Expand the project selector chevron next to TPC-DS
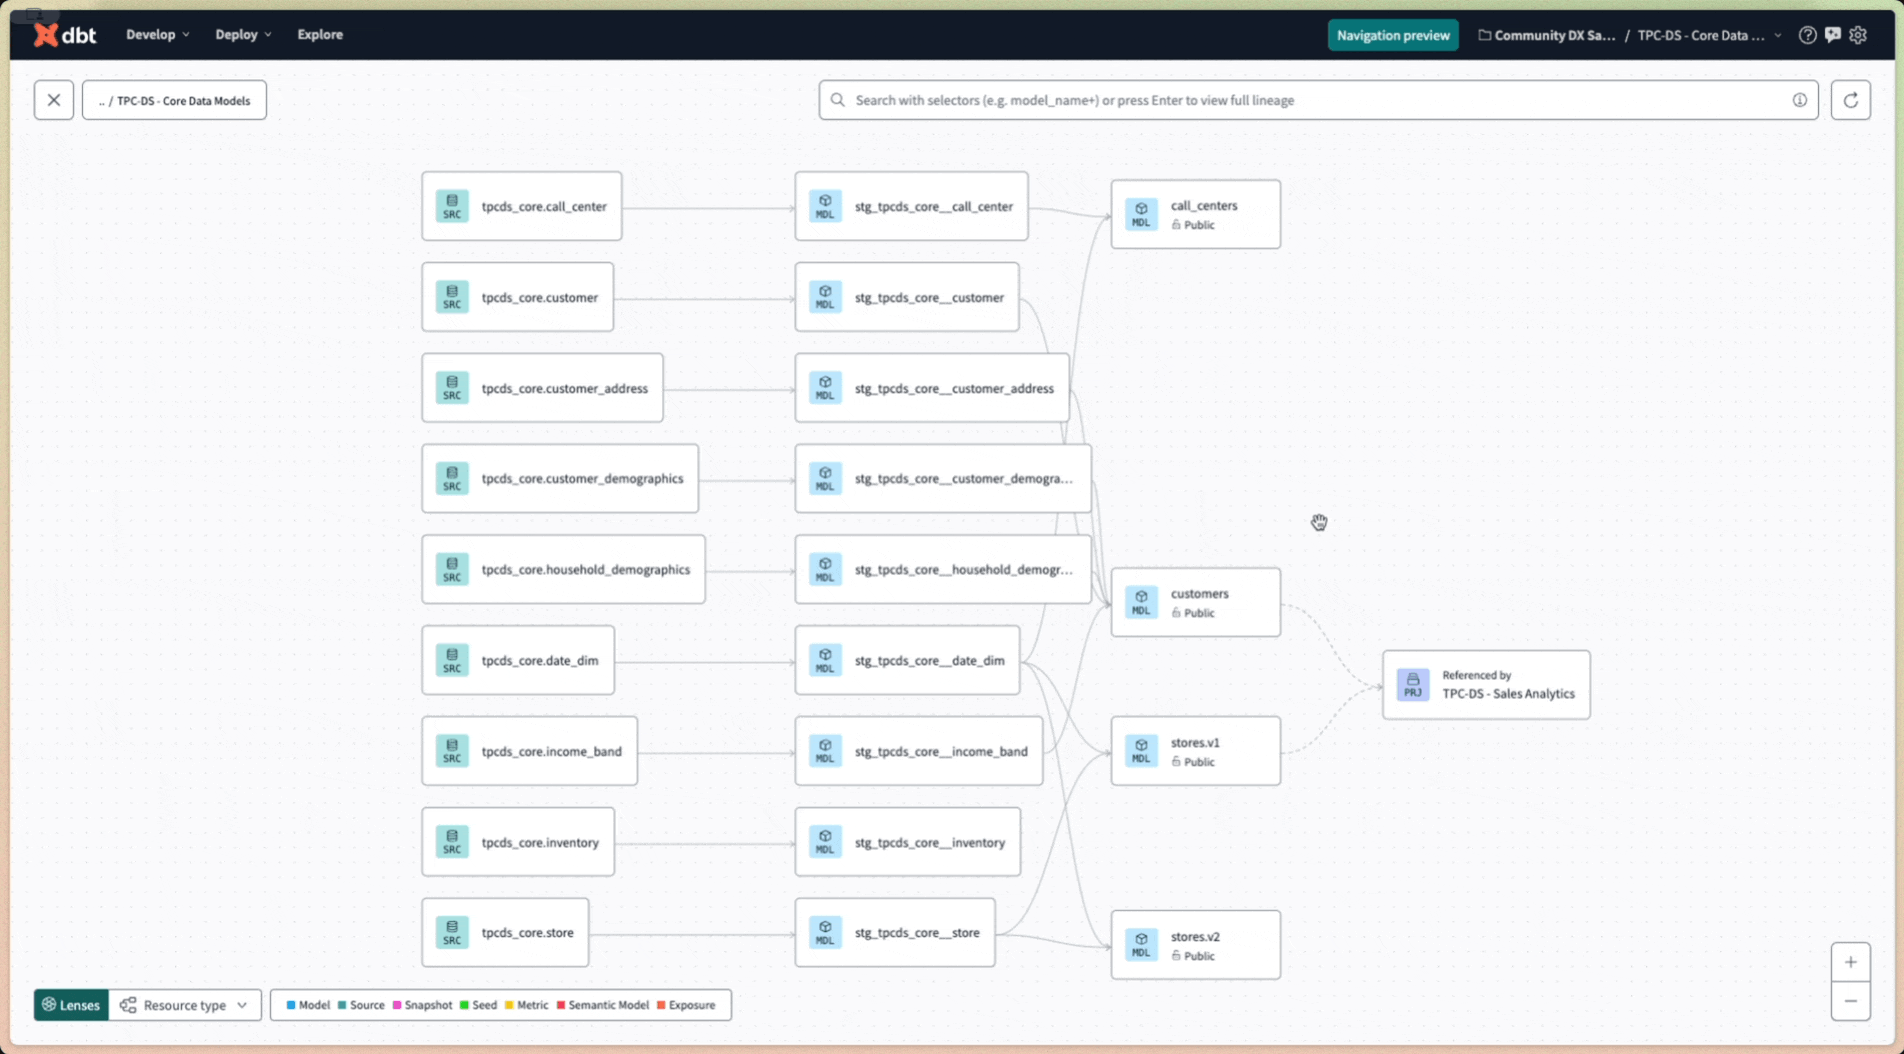Viewport: 1904px width, 1054px height. (1777, 35)
